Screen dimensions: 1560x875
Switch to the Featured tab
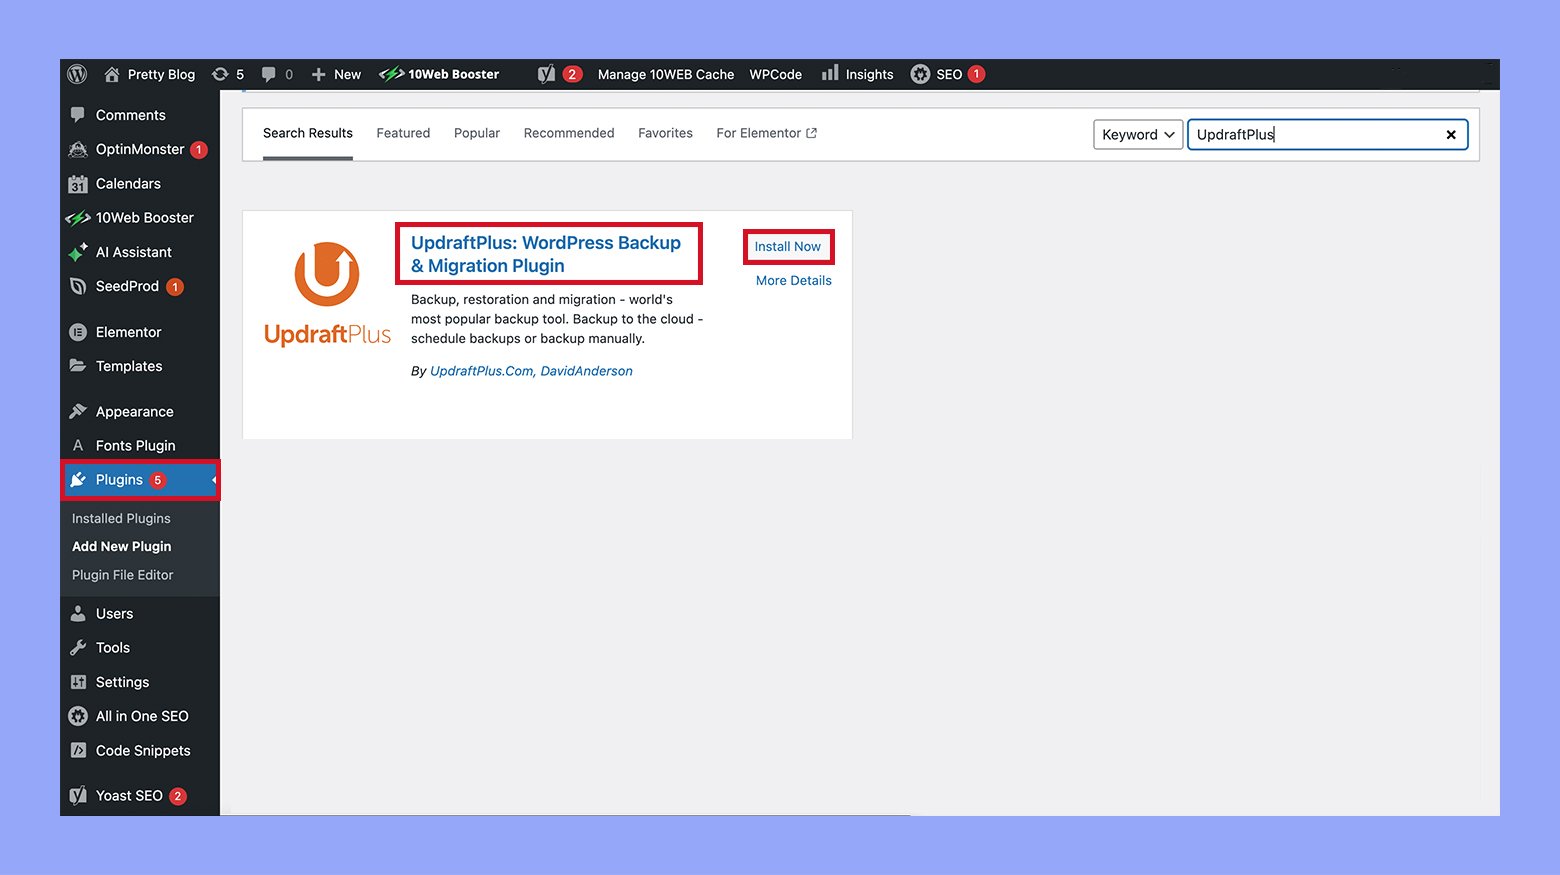(x=403, y=133)
